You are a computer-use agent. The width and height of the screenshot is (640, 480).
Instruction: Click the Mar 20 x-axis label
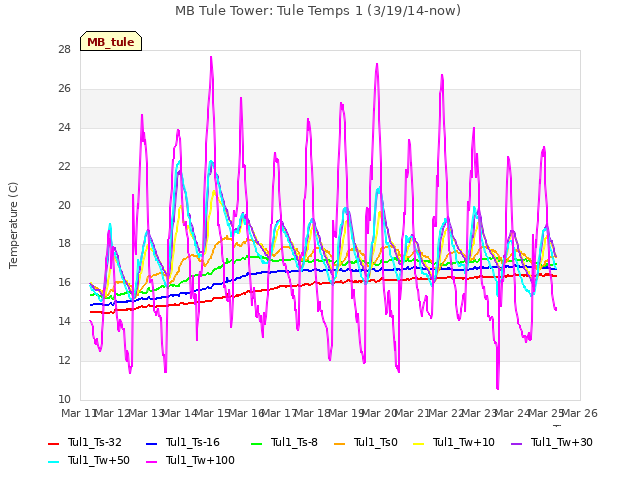point(379,413)
